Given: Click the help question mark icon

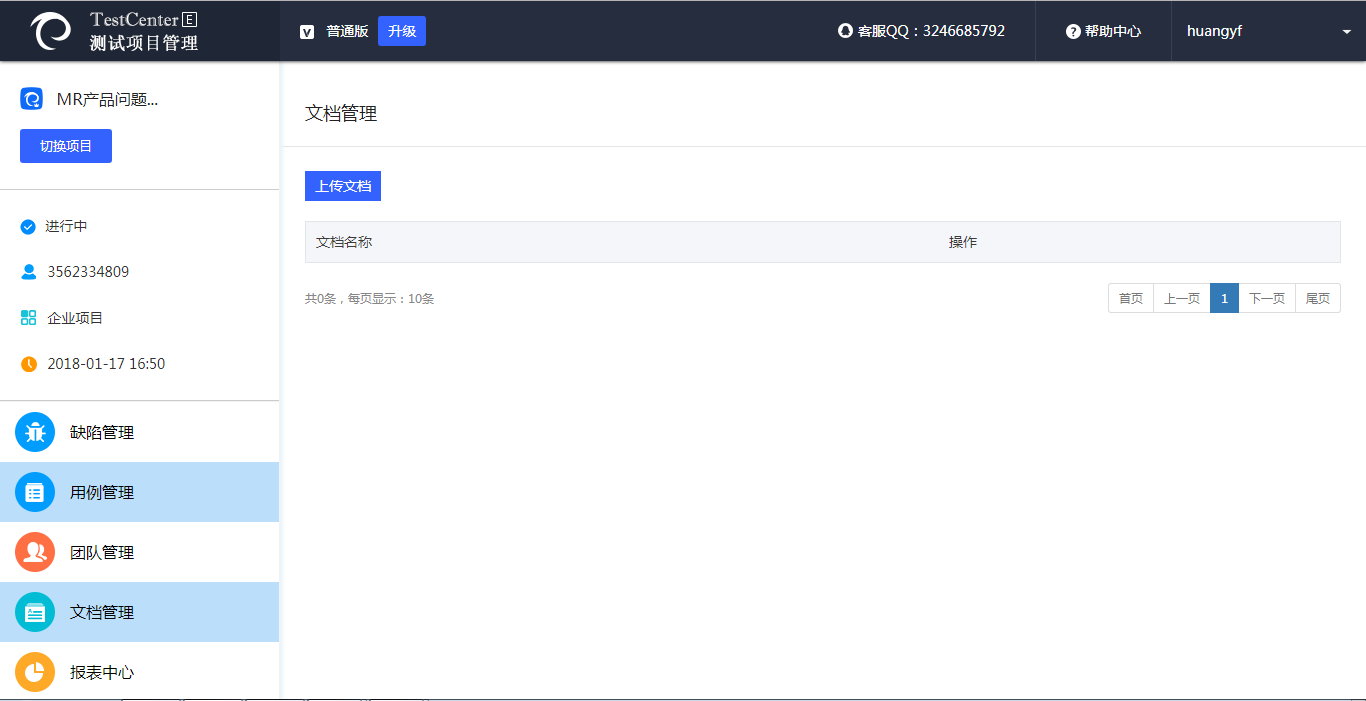Looking at the screenshot, I should [1073, 31].
